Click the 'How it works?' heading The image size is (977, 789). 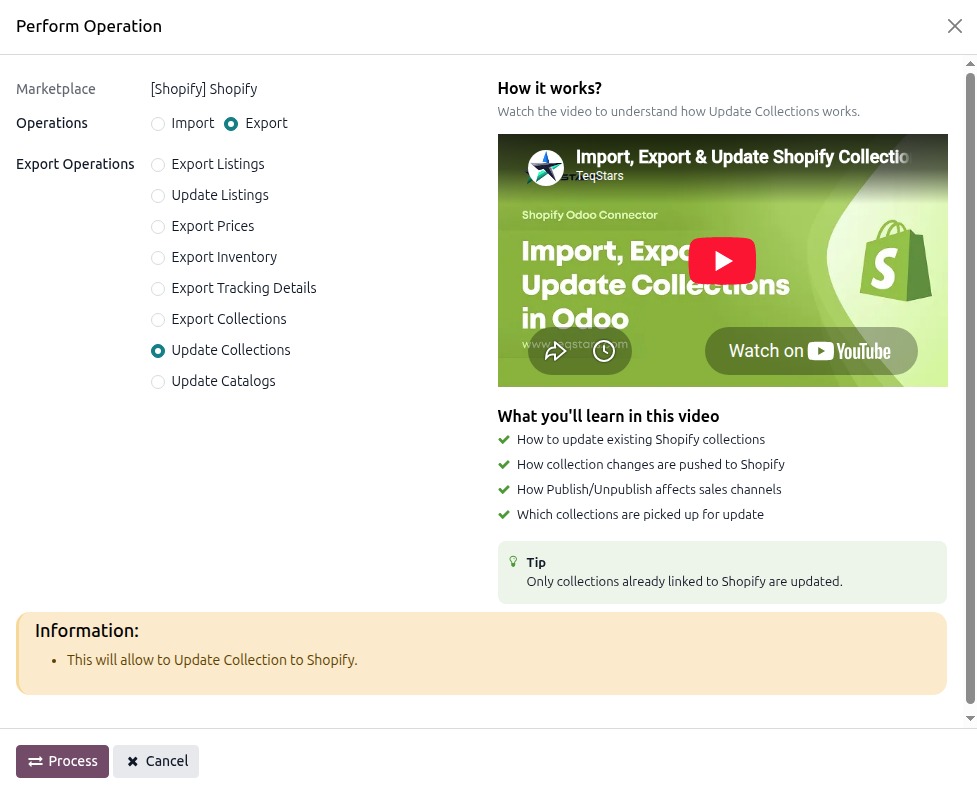(550, 88)
